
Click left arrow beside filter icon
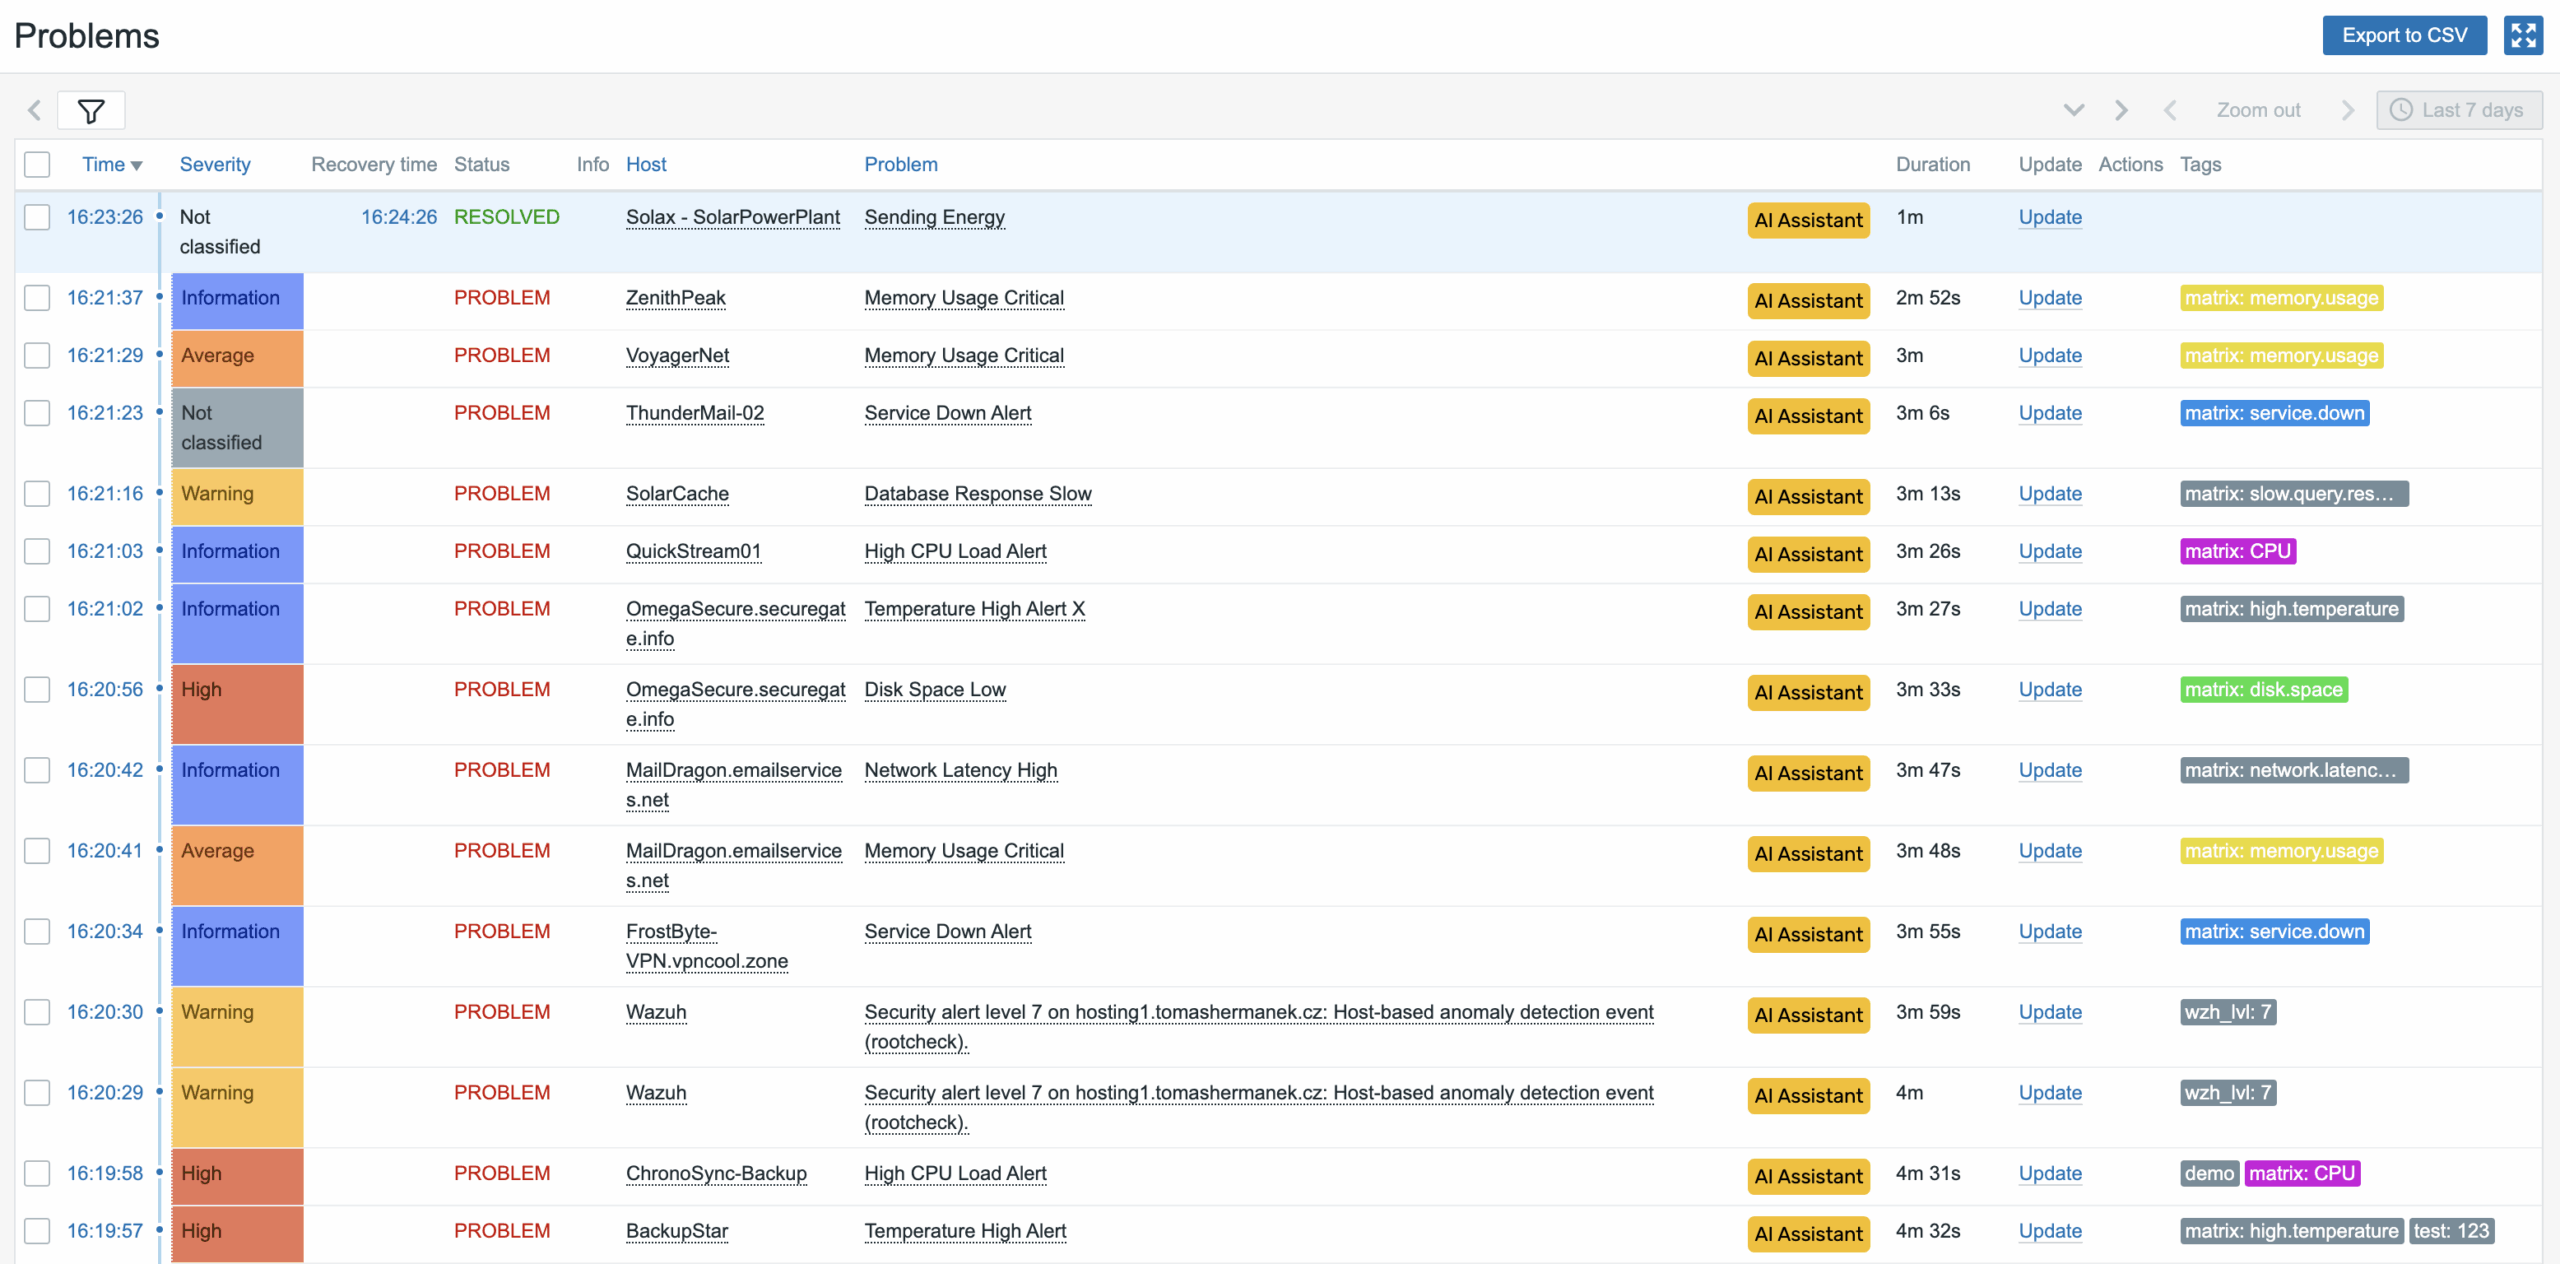click(35, 111)
